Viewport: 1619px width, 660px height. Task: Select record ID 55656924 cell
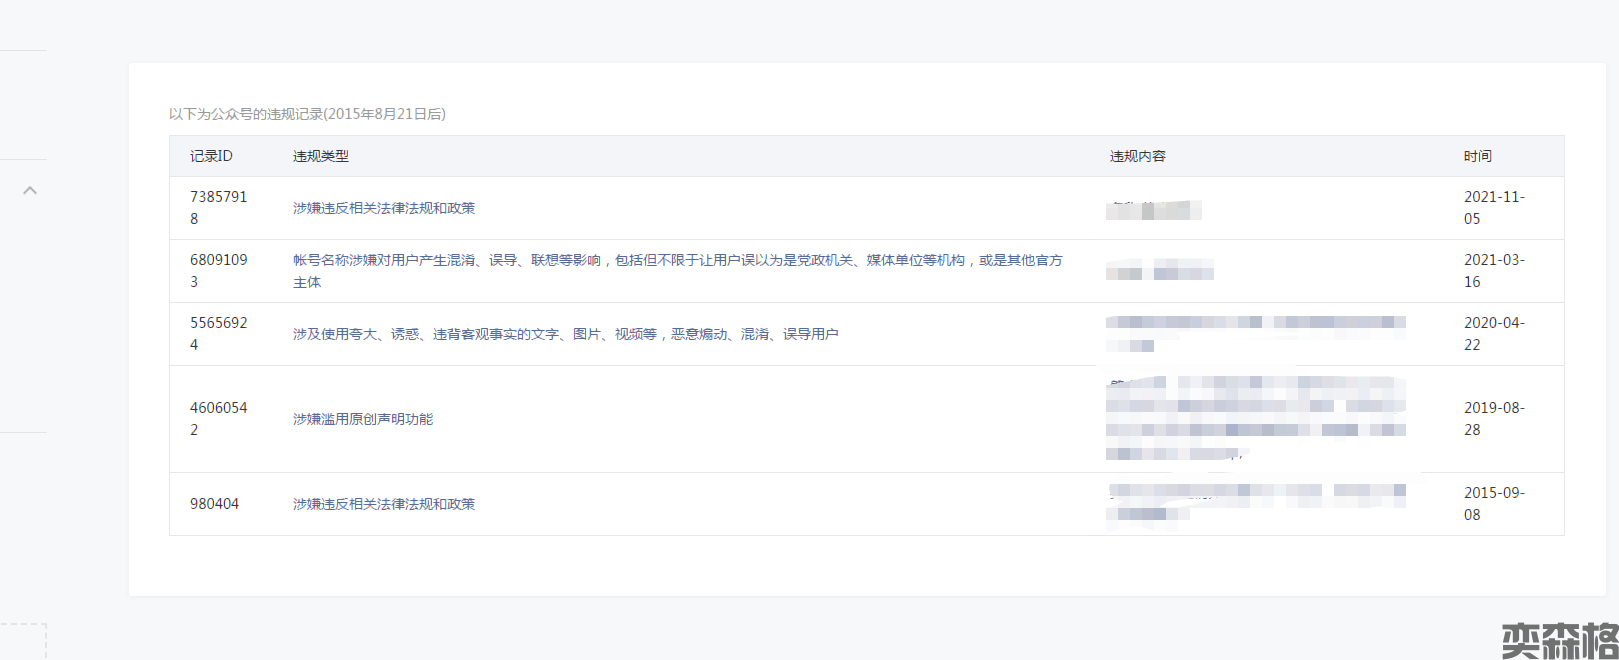click(218, 334)
